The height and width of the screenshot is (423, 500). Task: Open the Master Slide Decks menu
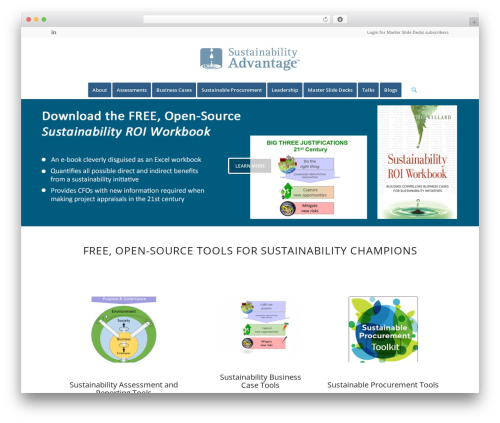pyautogui.click(x=330, y=90)
